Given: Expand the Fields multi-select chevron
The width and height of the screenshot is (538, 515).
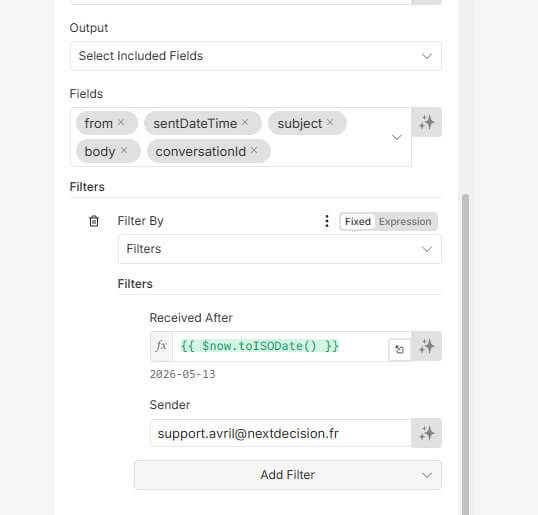Looking at the screenshot, I should click(397, 137).
